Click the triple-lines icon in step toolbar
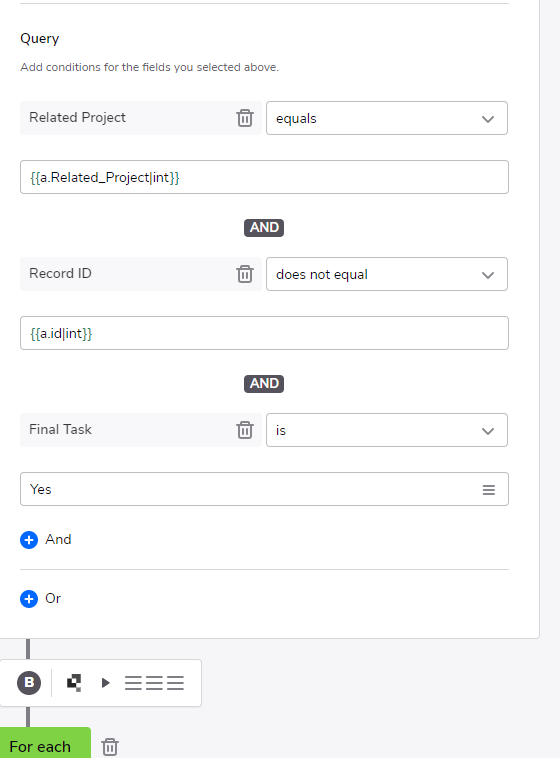The width and height of the screenshot is (560, 758). (154, 683)
